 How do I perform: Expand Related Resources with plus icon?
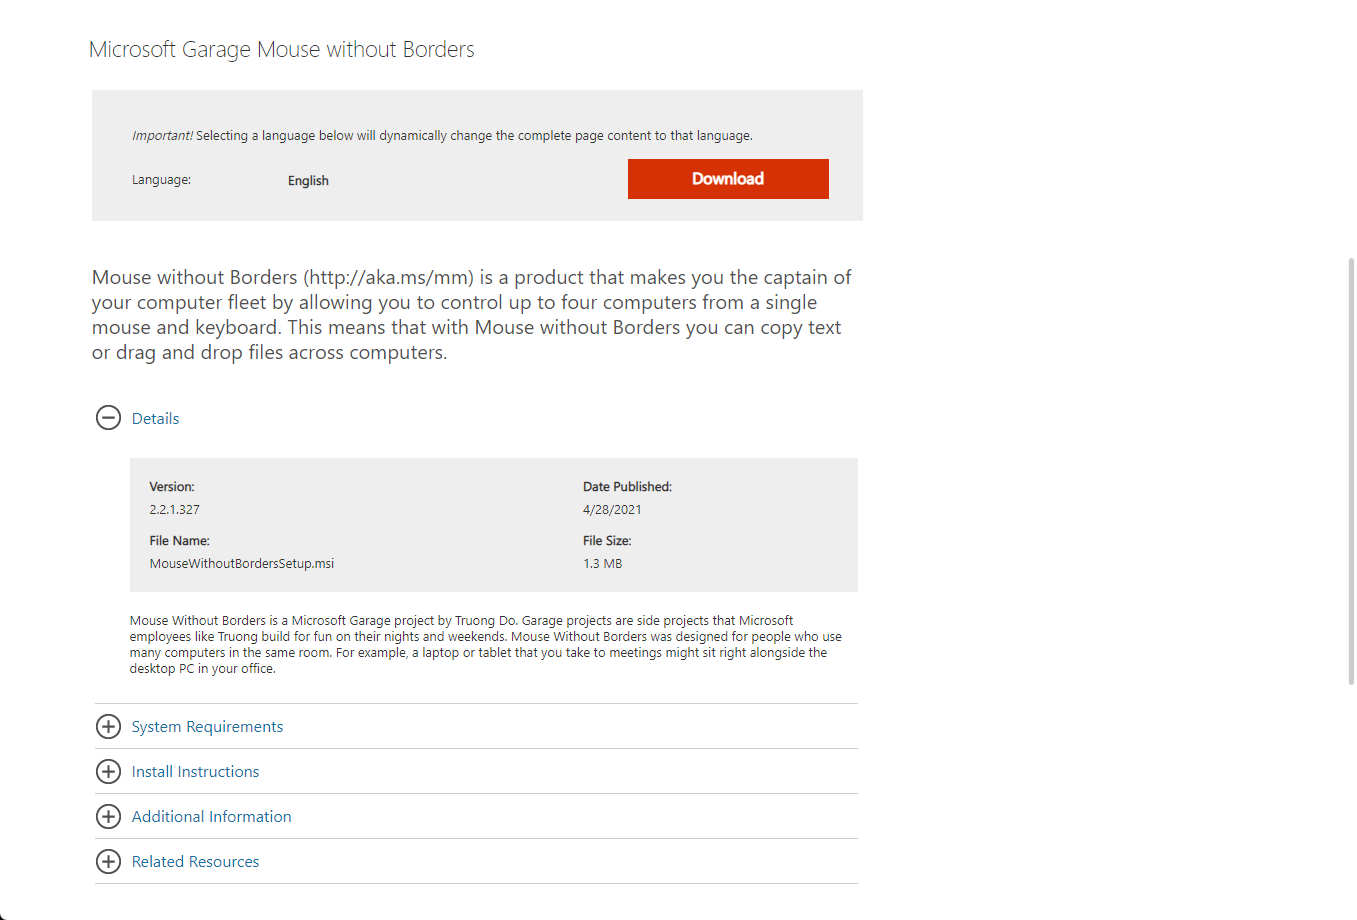point(108,862)
